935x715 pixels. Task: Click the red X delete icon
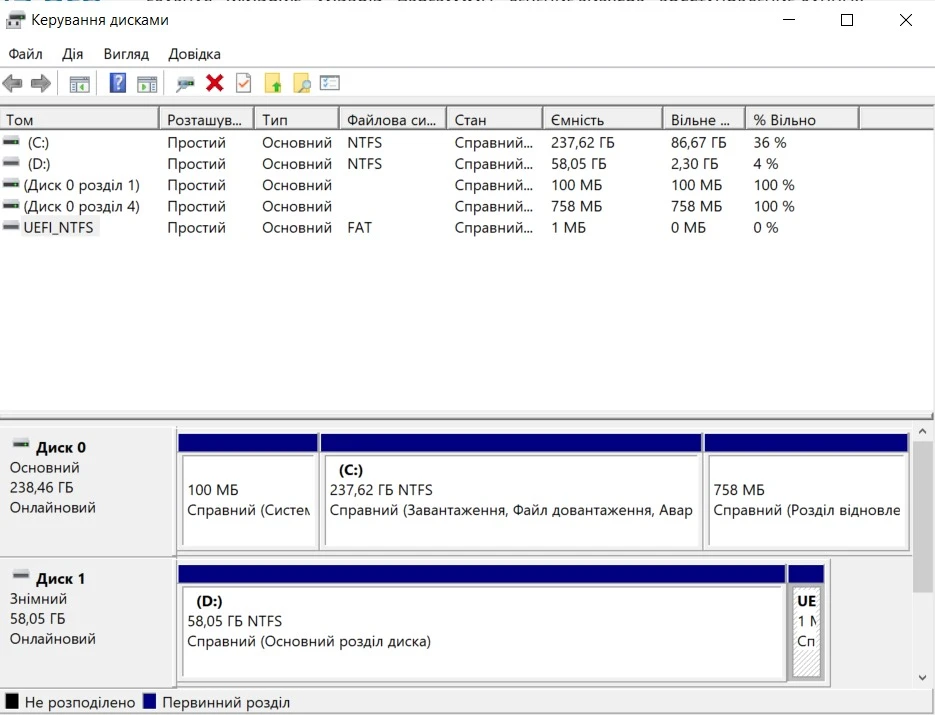tap(214, 84)
